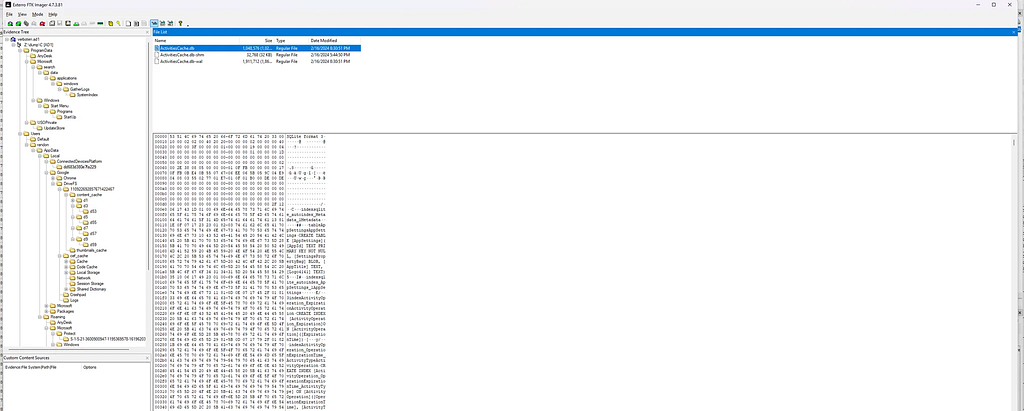Expand the Chrome folder node
The width and height of the screenshot is (1024, 411).
(52, 178)
